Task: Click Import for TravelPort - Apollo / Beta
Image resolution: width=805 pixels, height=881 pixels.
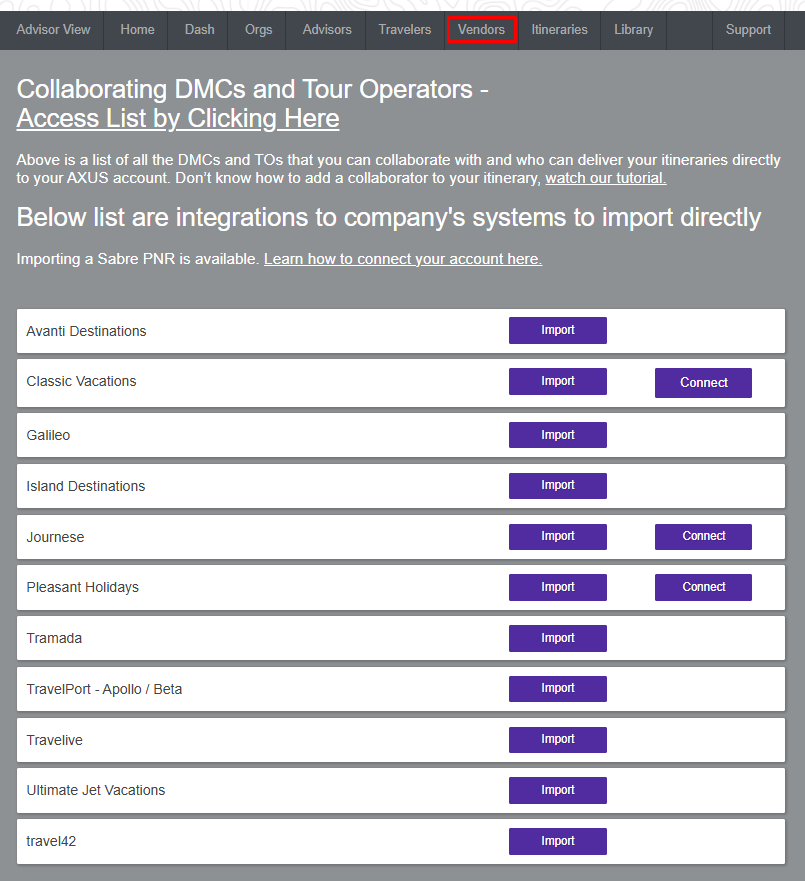Action: 557,689
